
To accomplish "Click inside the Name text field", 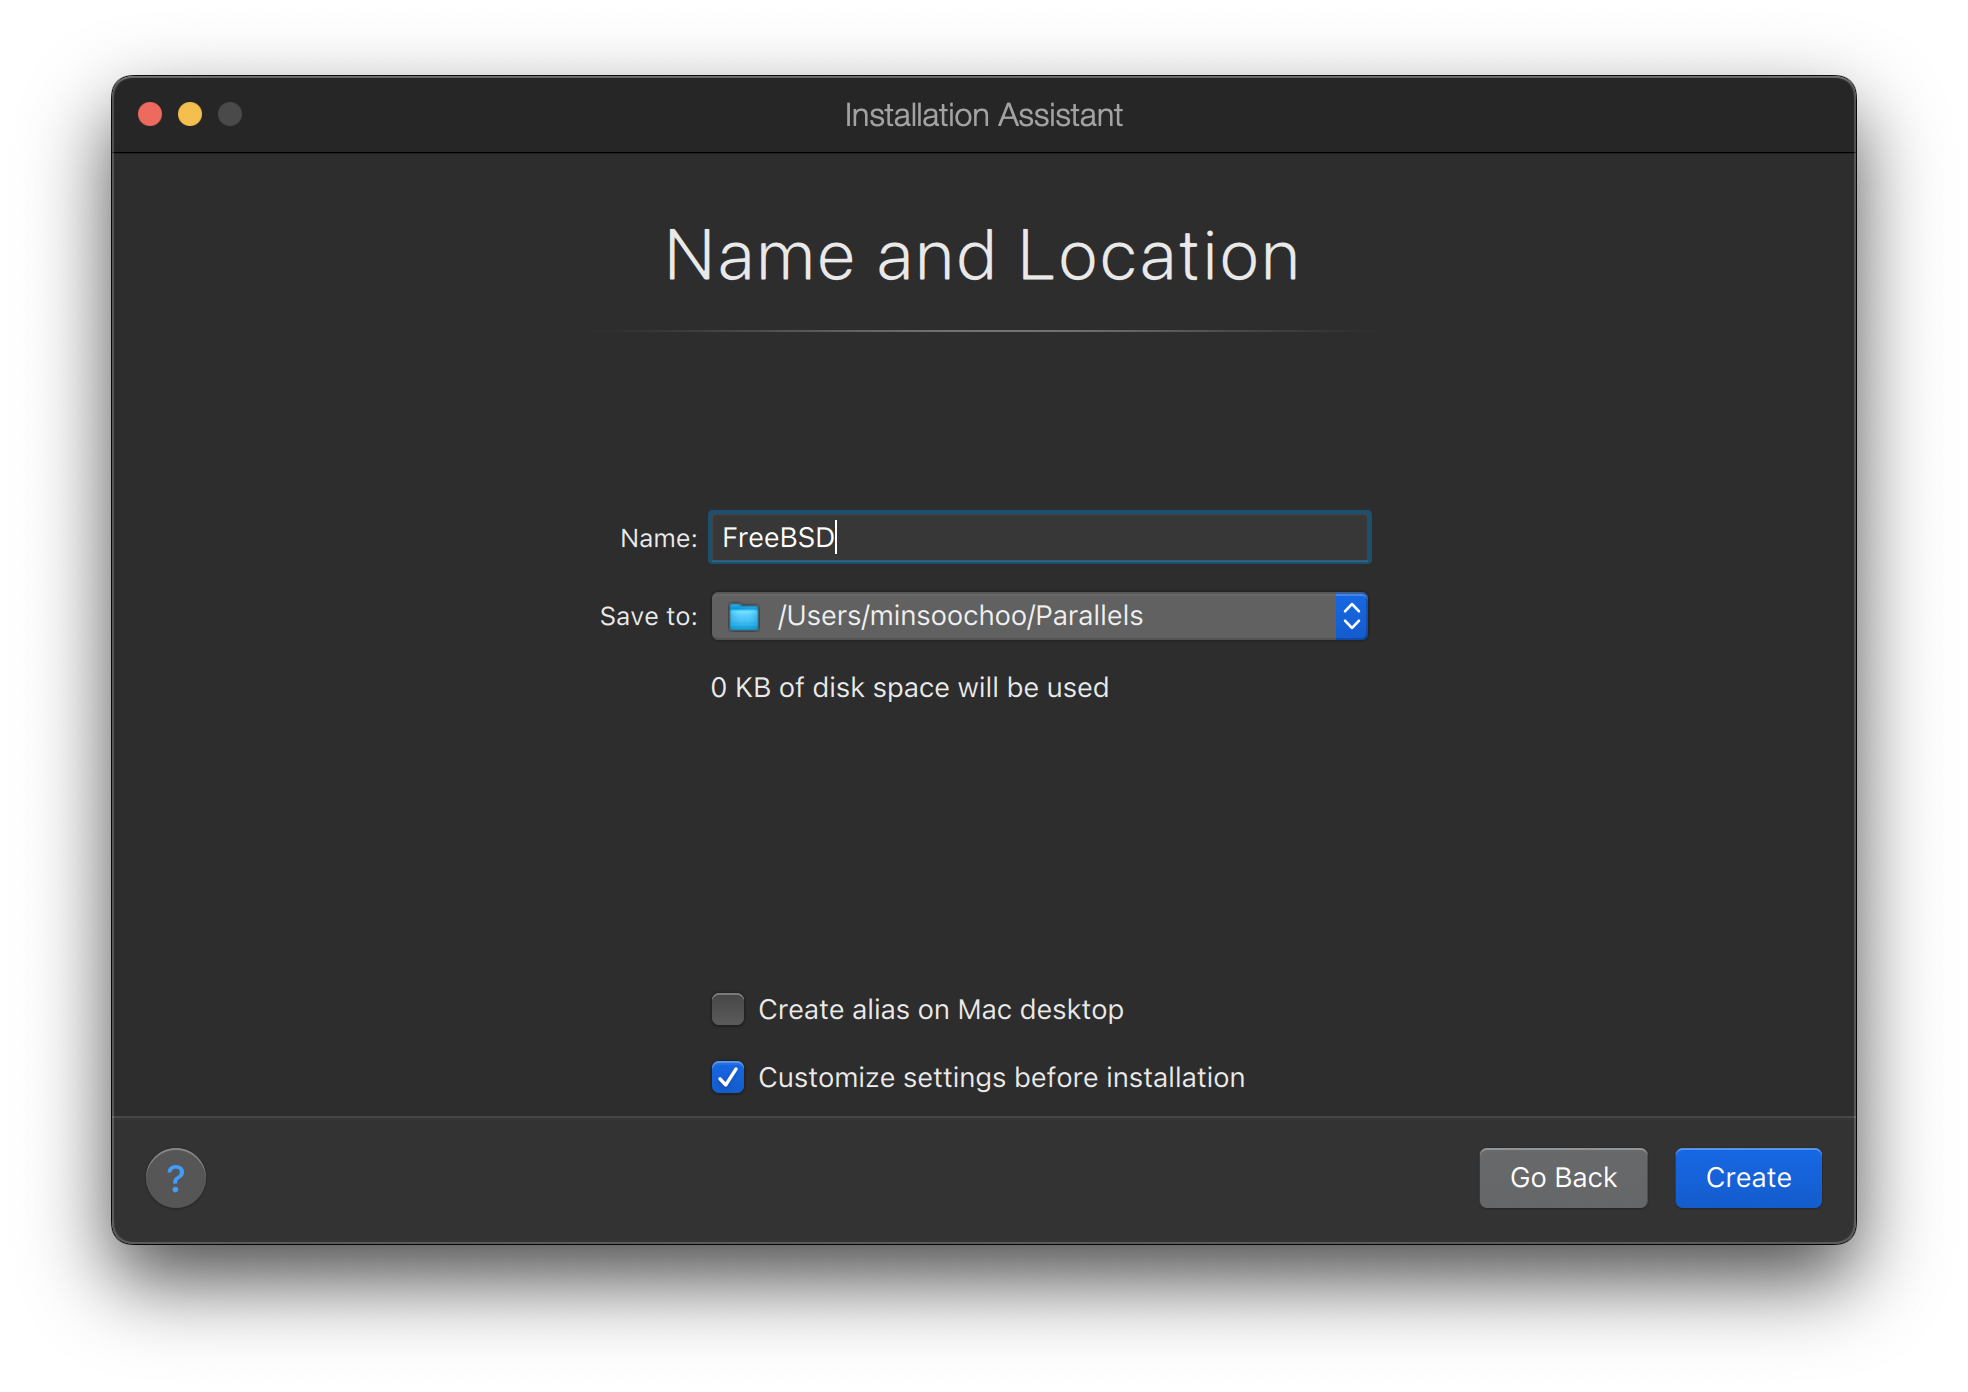I will pos(1039,537).
